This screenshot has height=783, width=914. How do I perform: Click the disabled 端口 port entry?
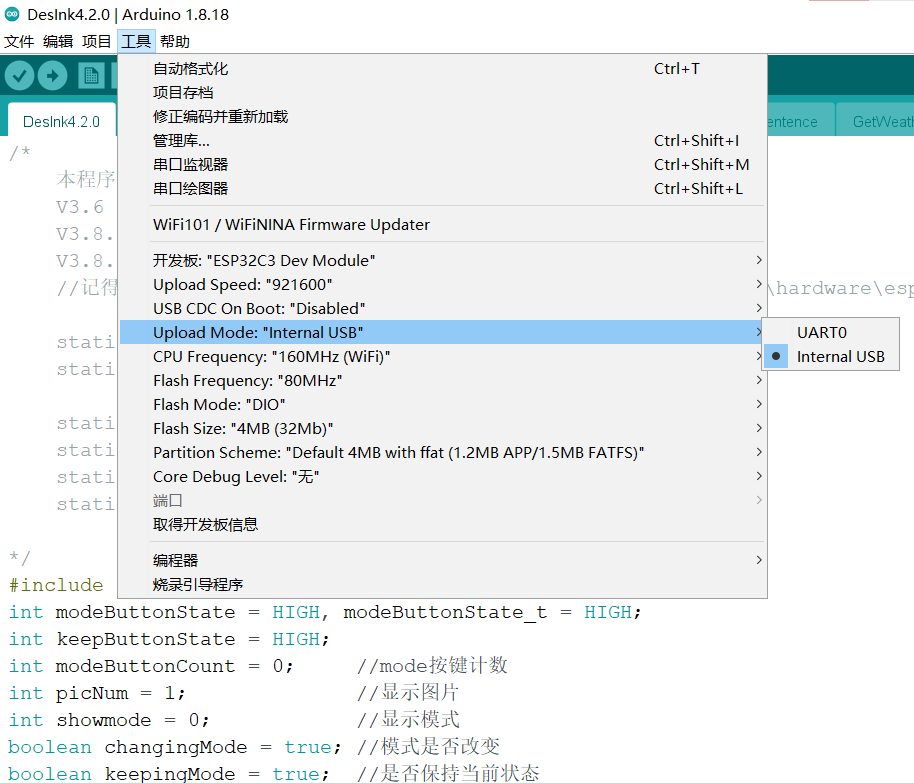(x=442, y=500)
